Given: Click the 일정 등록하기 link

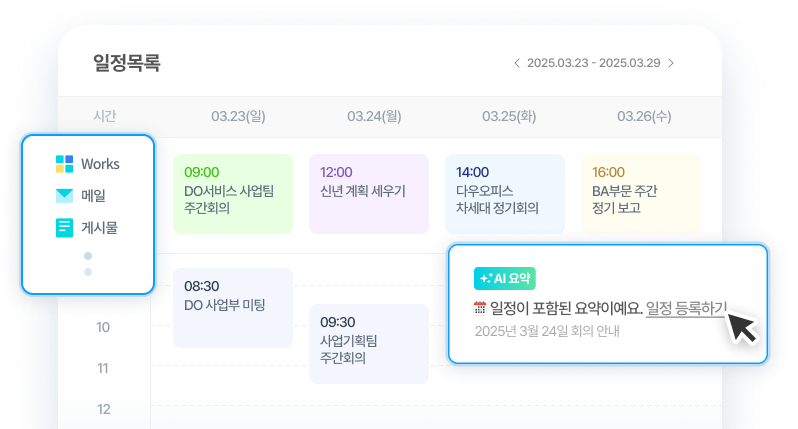Looking at the screenshot, I should click(x=687, y=308).
